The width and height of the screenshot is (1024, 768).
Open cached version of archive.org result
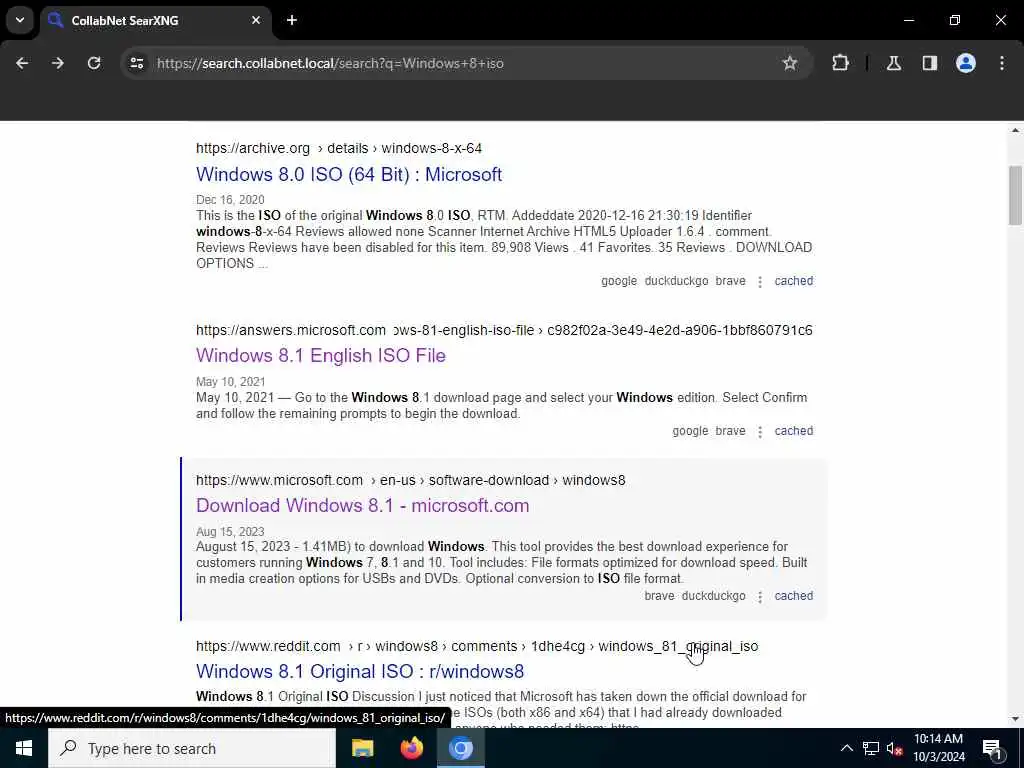(793, 281)
